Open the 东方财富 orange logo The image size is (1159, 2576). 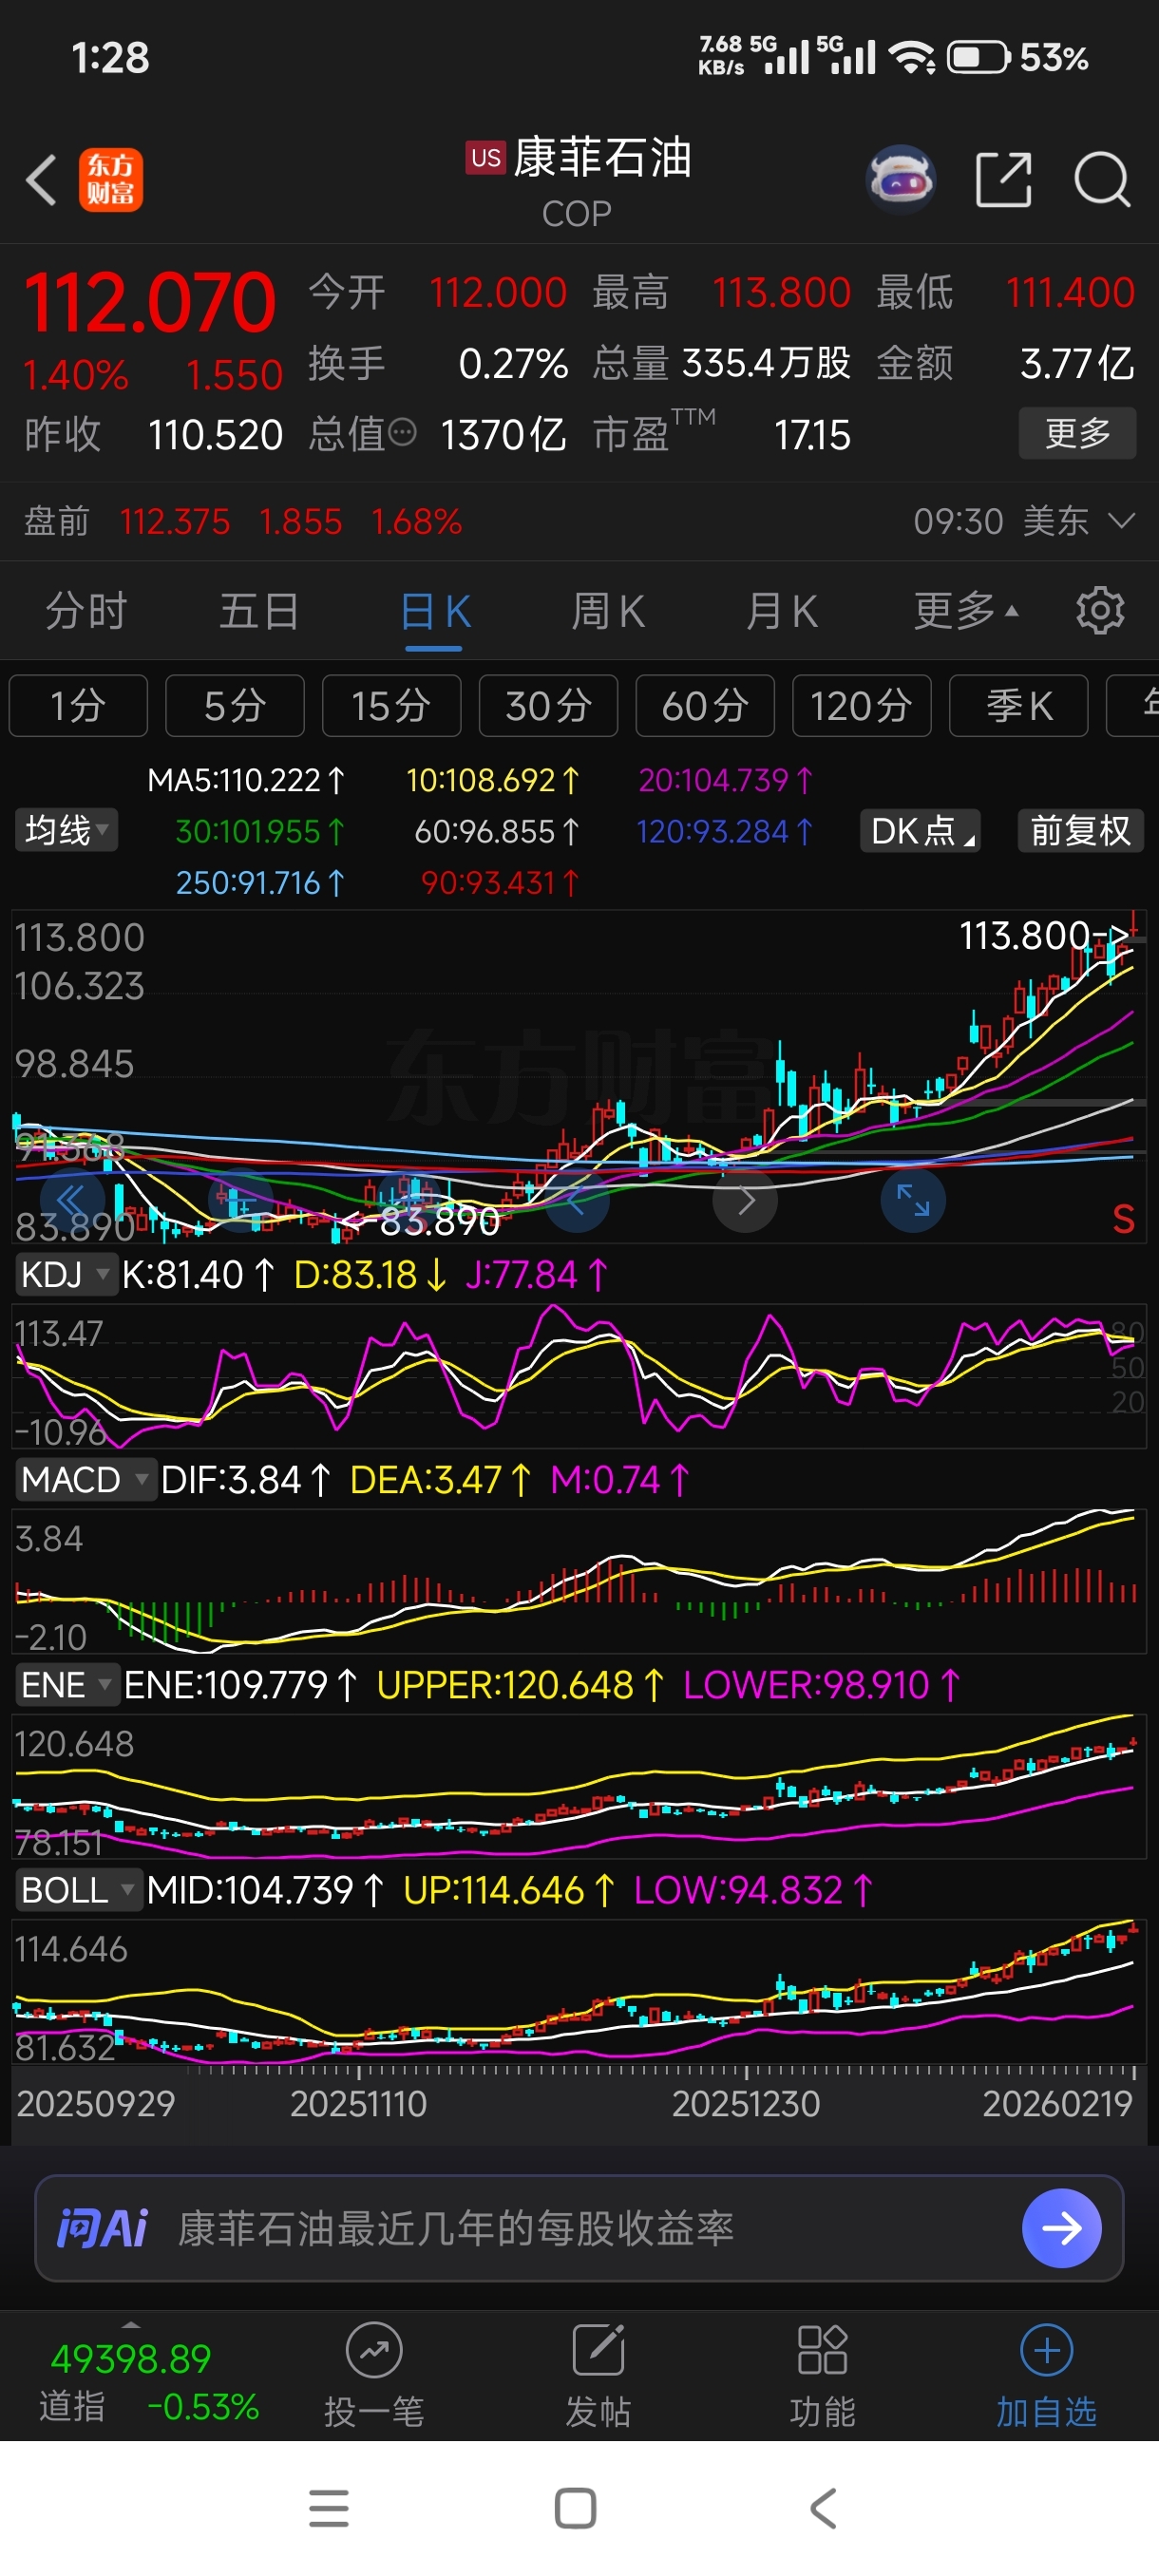coord(111,180)
